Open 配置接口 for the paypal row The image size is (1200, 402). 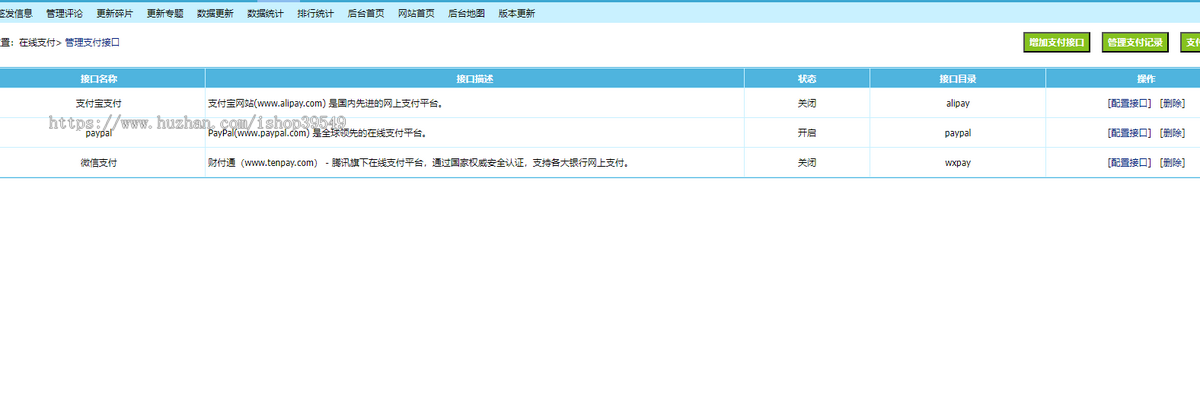(1130, 133)
